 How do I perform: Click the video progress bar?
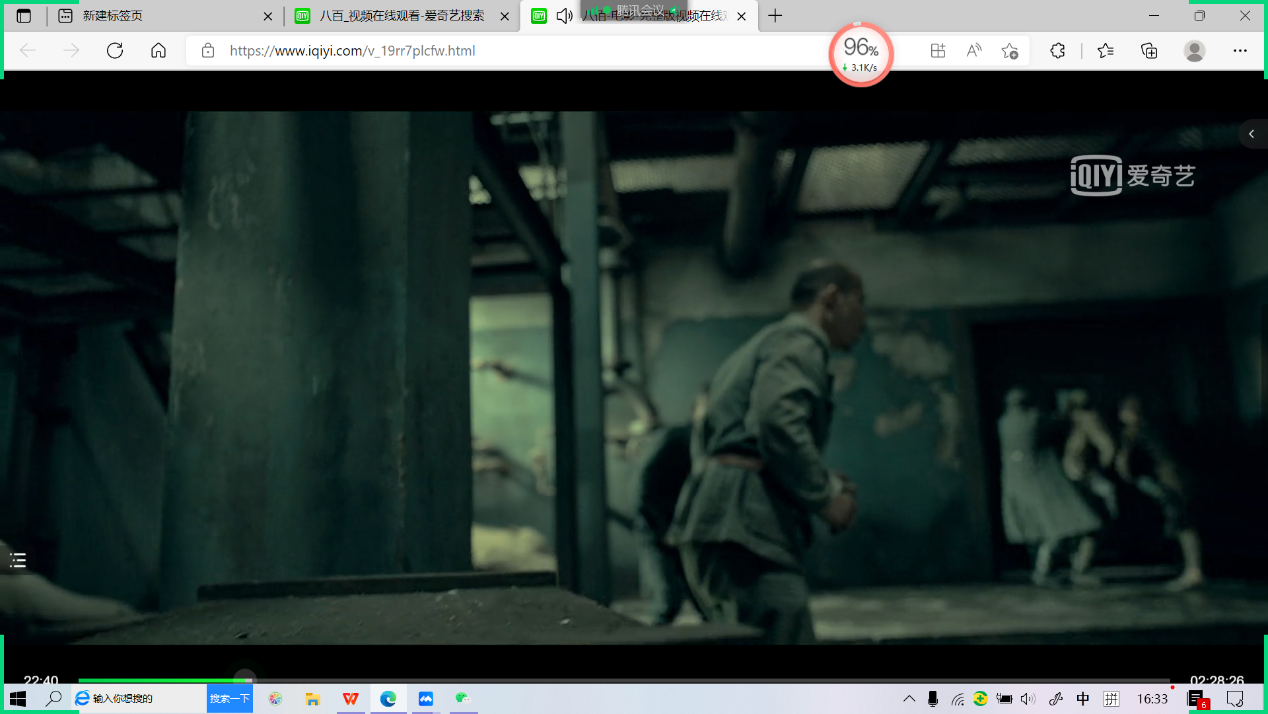point(620,680)
